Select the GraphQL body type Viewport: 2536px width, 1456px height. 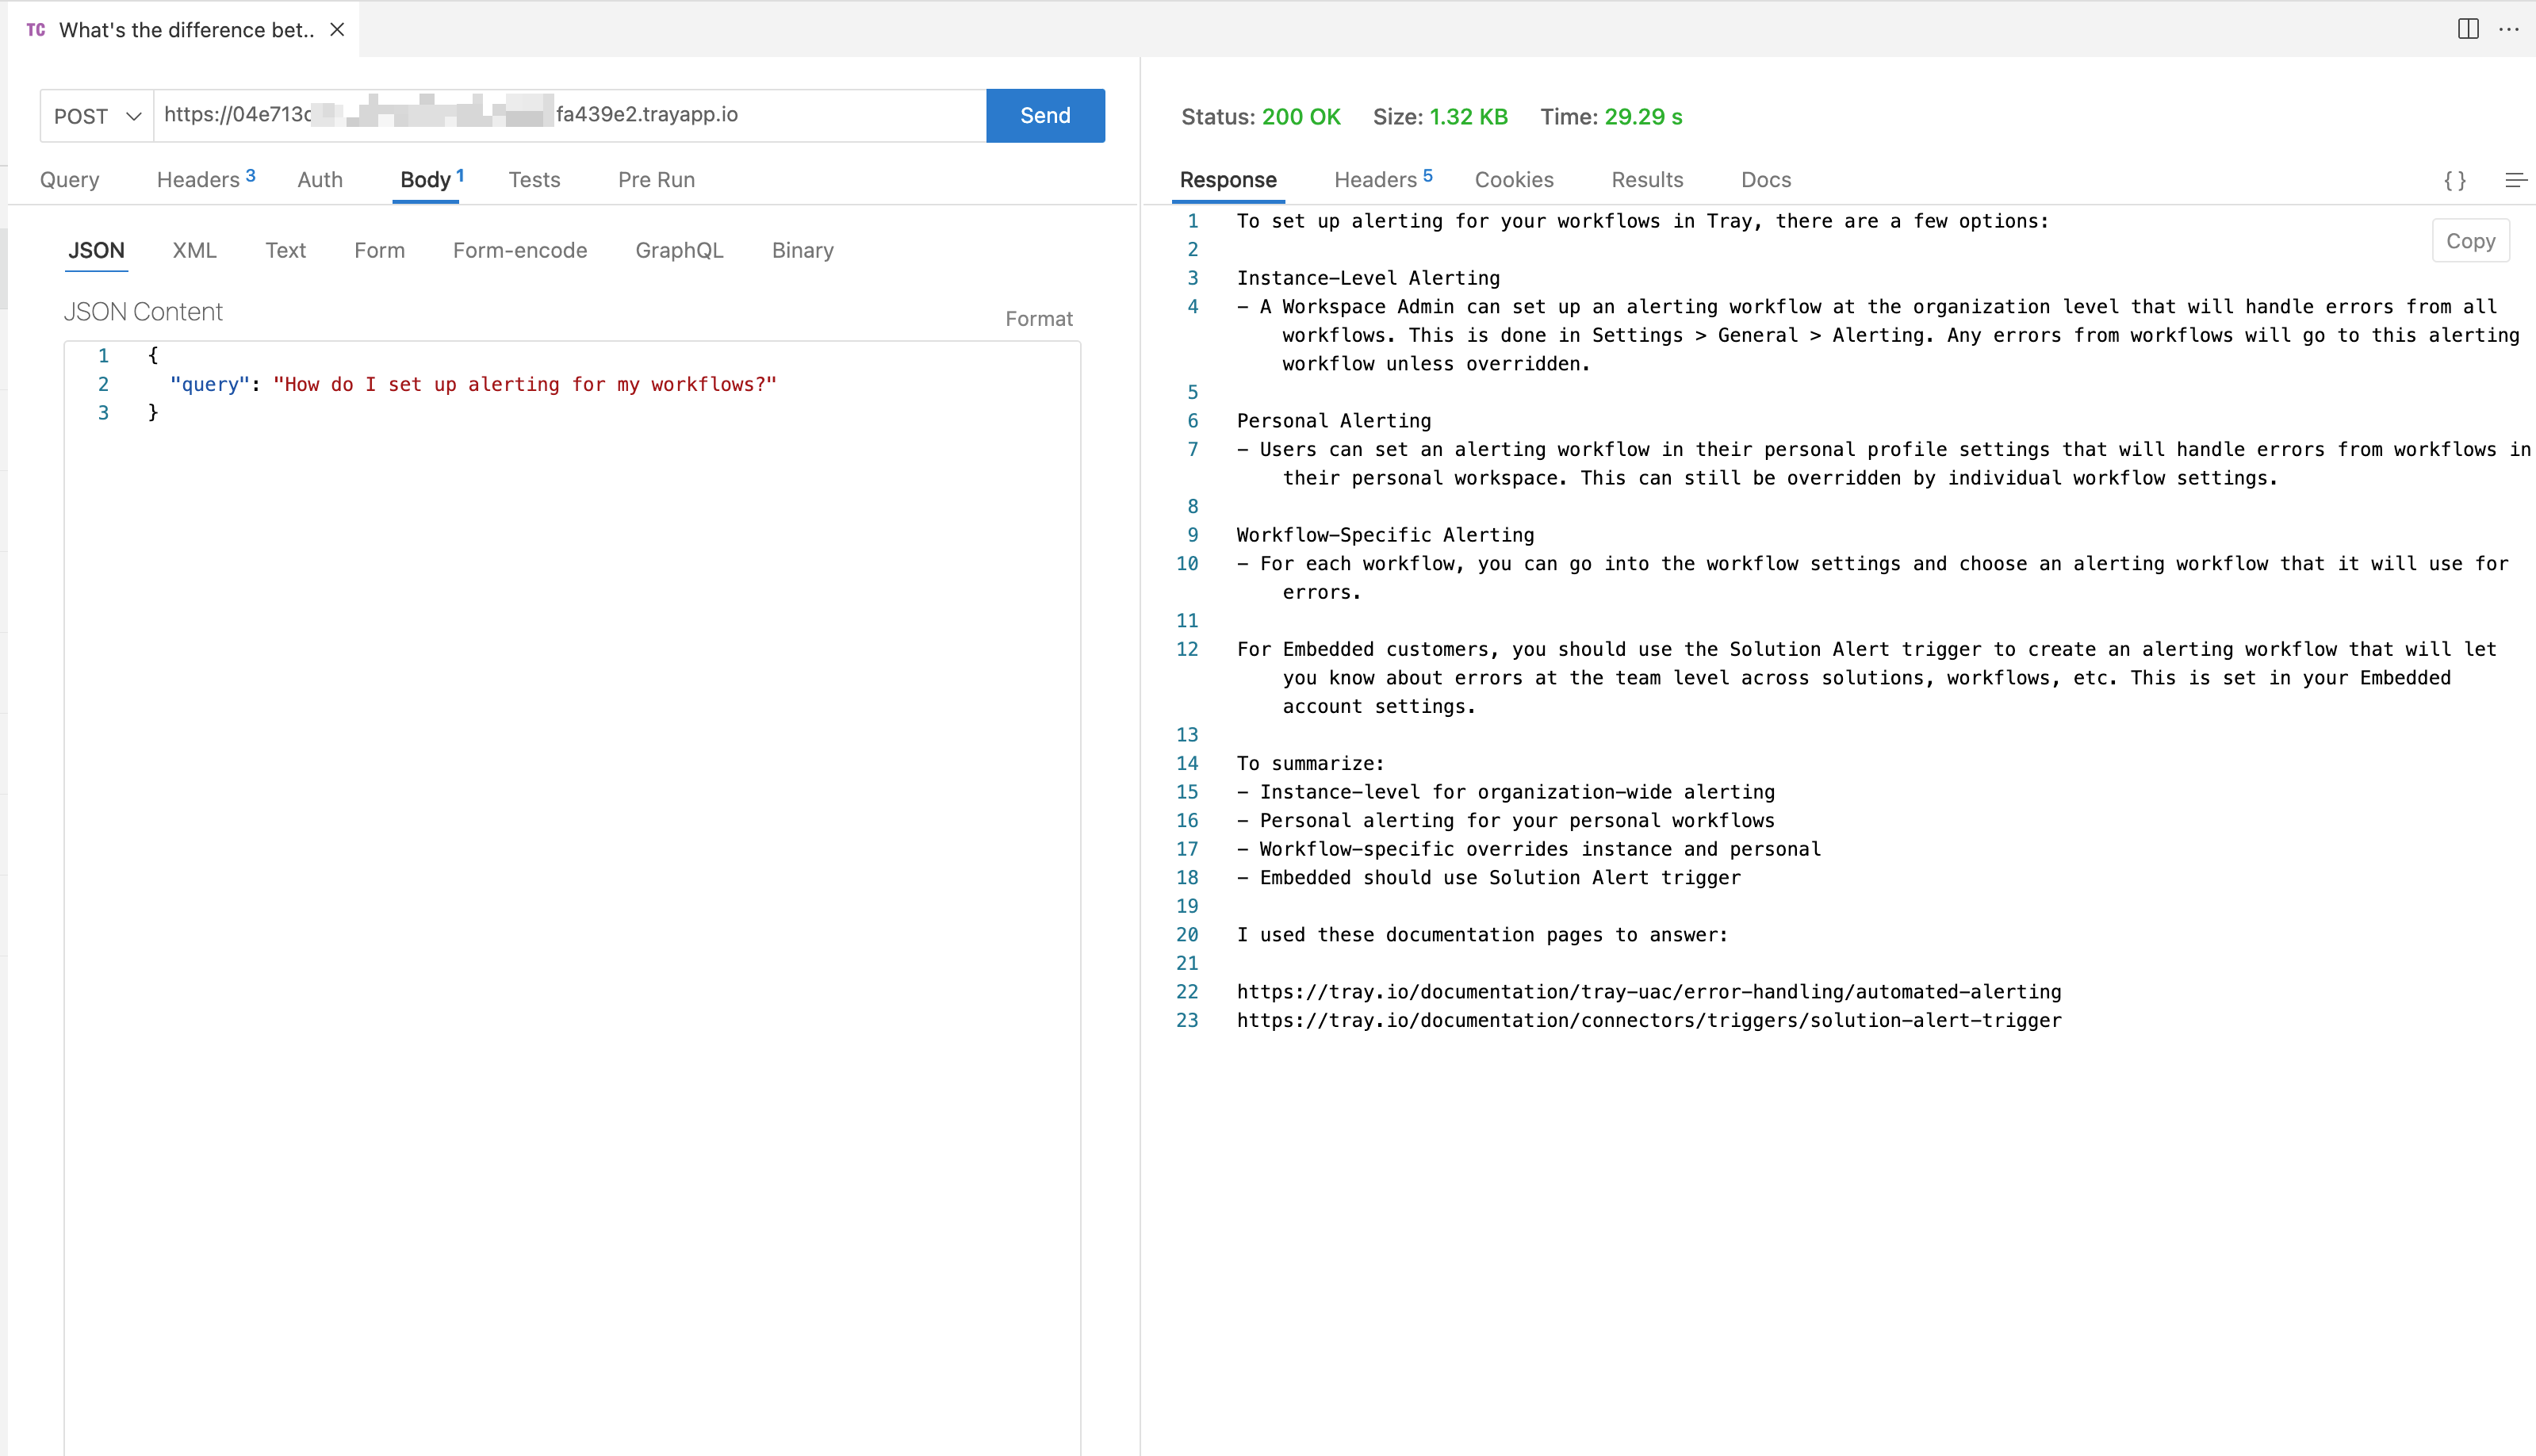(x=679, y=251)
